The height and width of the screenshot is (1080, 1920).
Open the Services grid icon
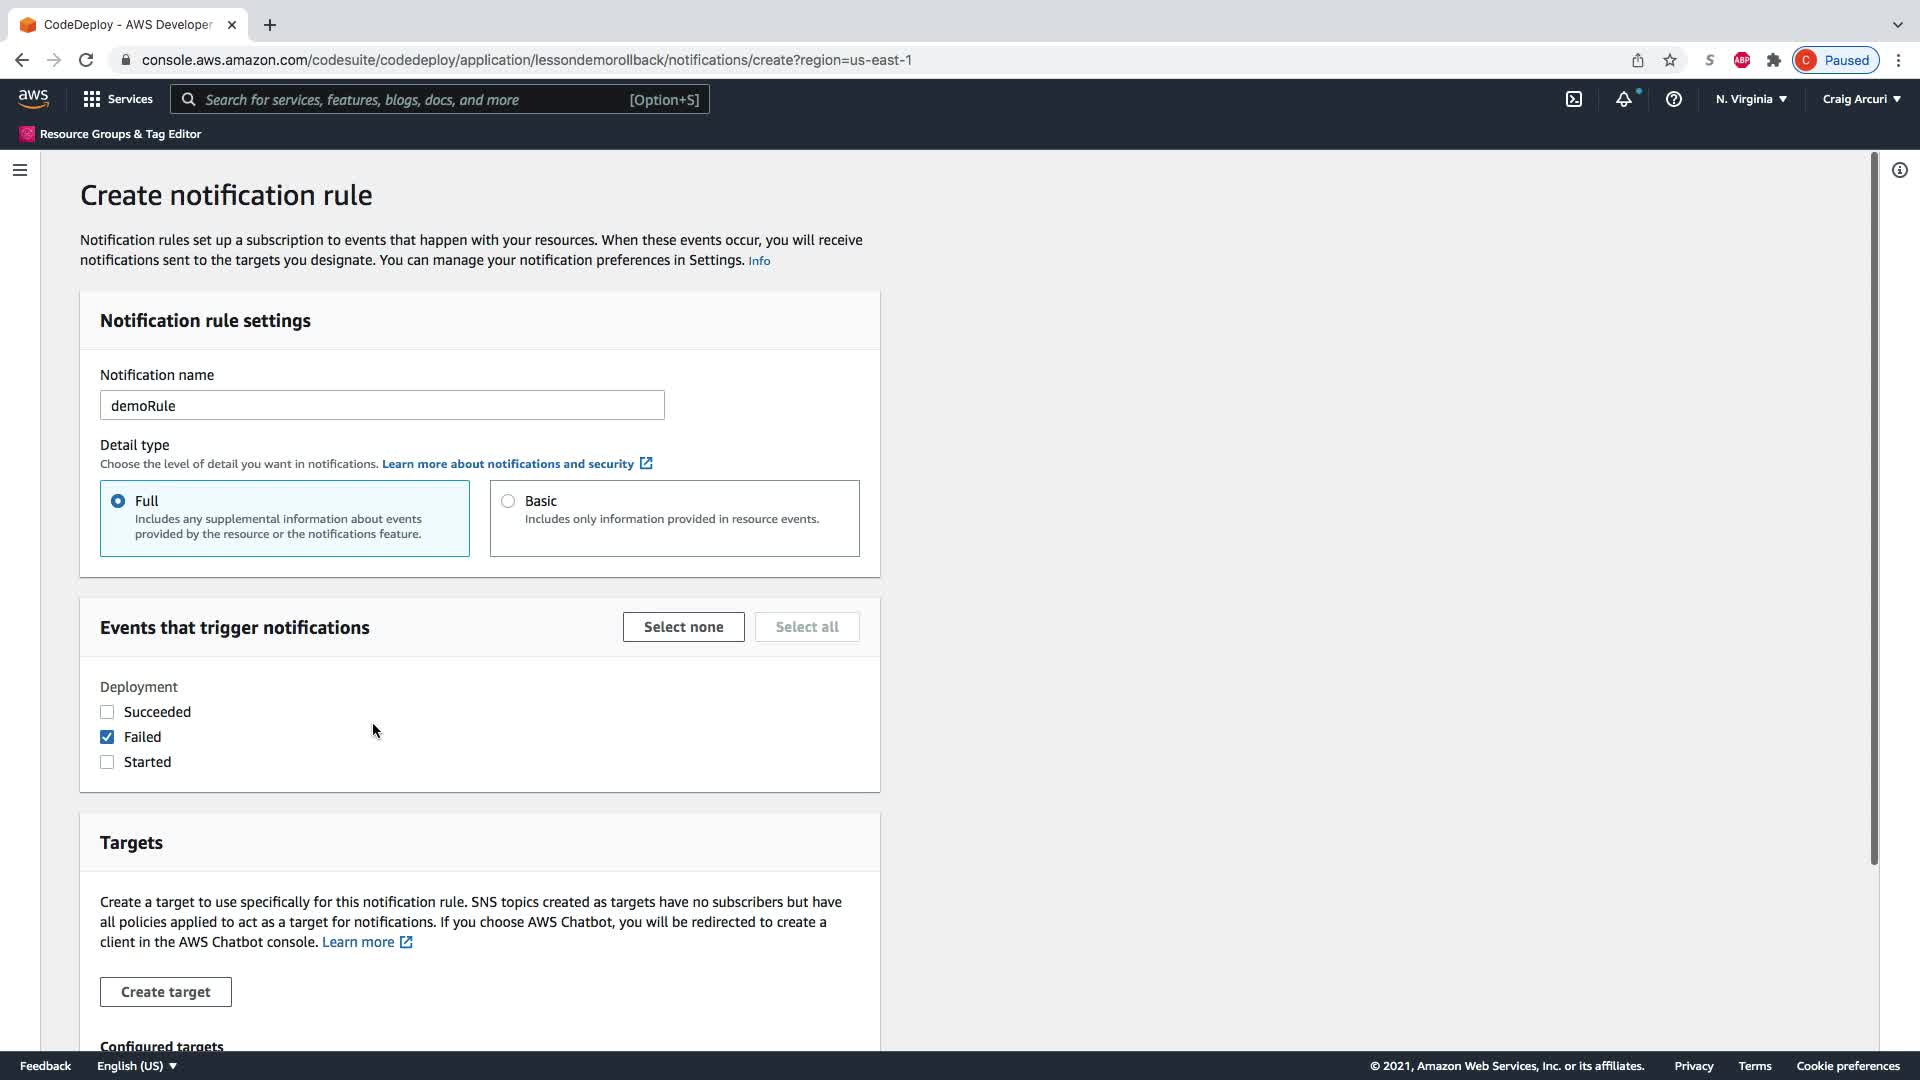pos(92,99)
